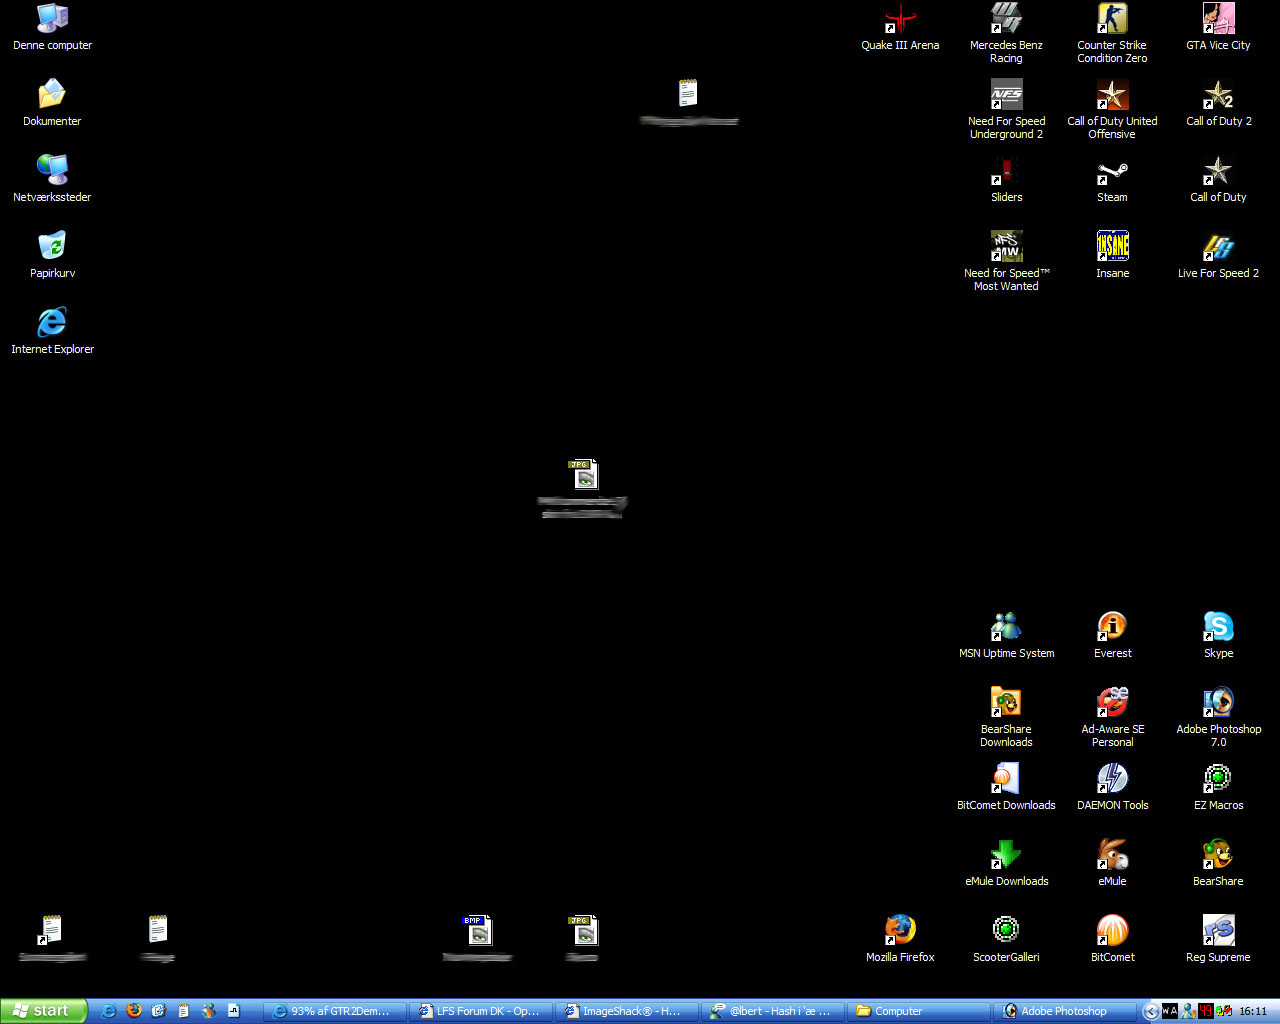Select the MSN Uptime System shortcut
The width and height of the screenshot is (1280, 1024).
pos(1006,635)
